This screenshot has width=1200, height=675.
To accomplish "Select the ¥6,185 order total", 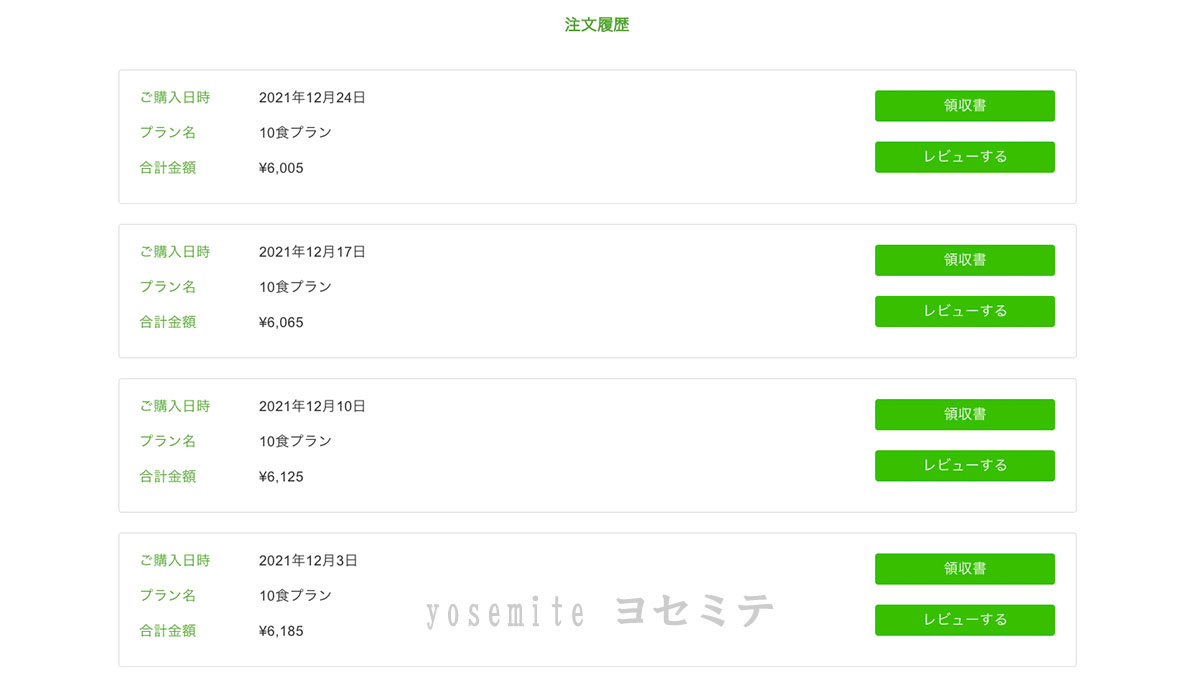I will coord(281,632).
